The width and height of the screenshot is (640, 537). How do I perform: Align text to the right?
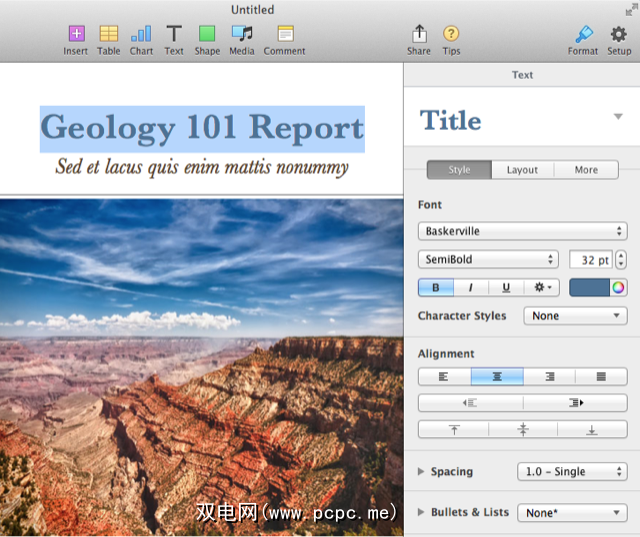coord(549,377)
